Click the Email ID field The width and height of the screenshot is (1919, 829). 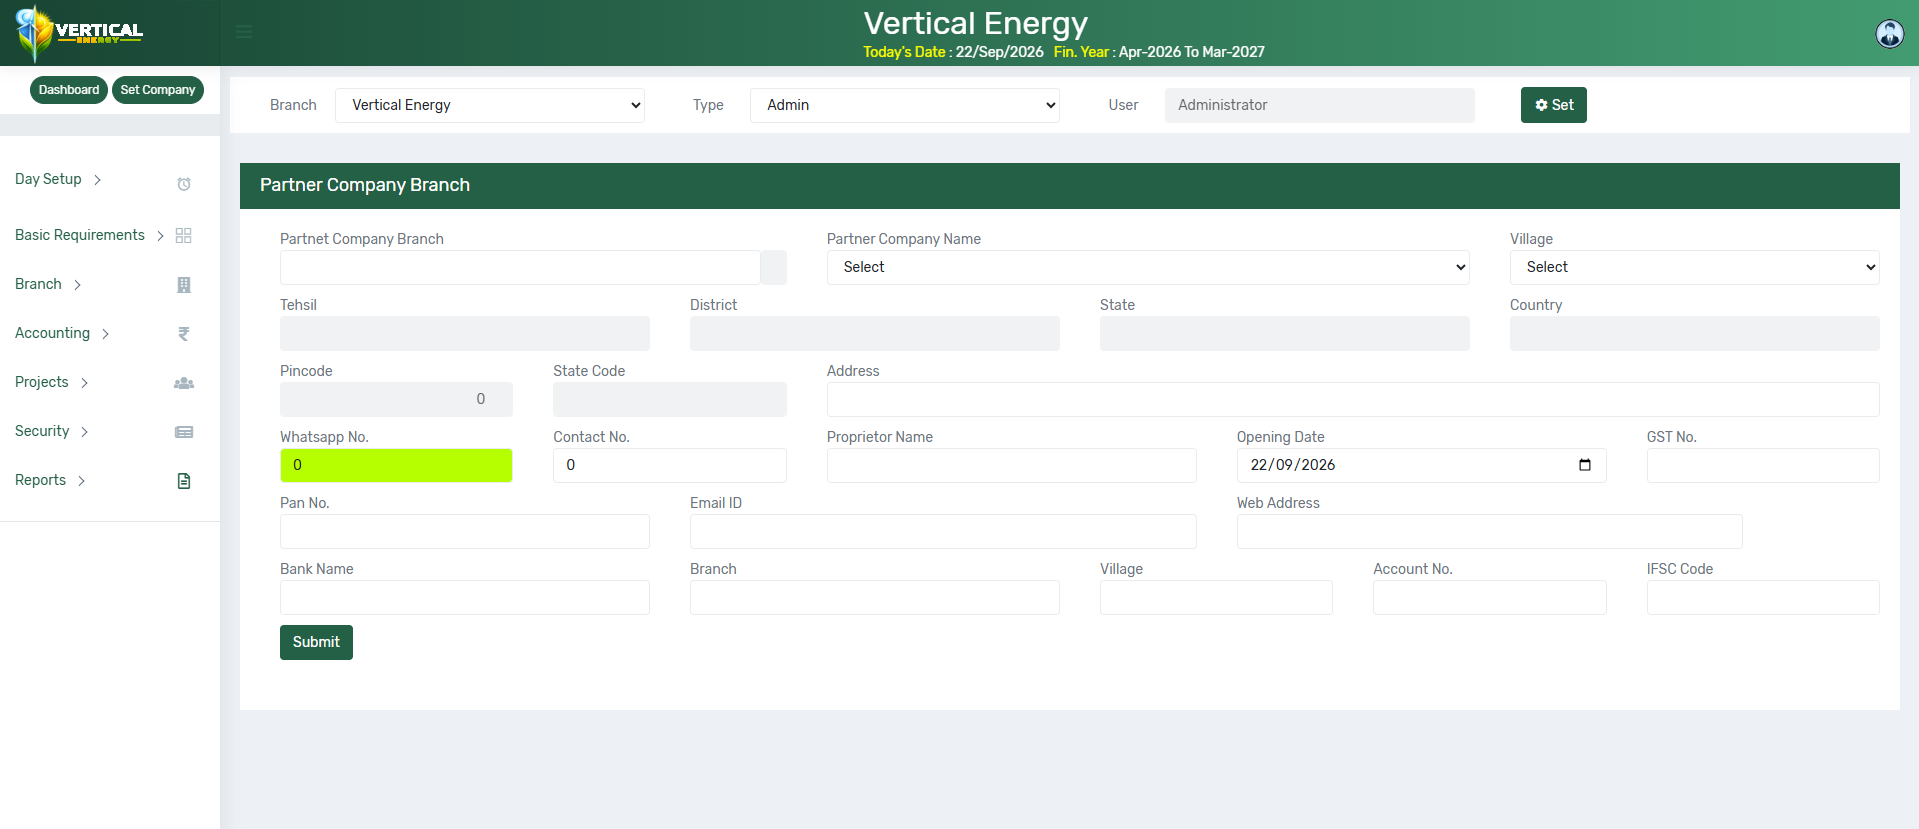[943, 531]
